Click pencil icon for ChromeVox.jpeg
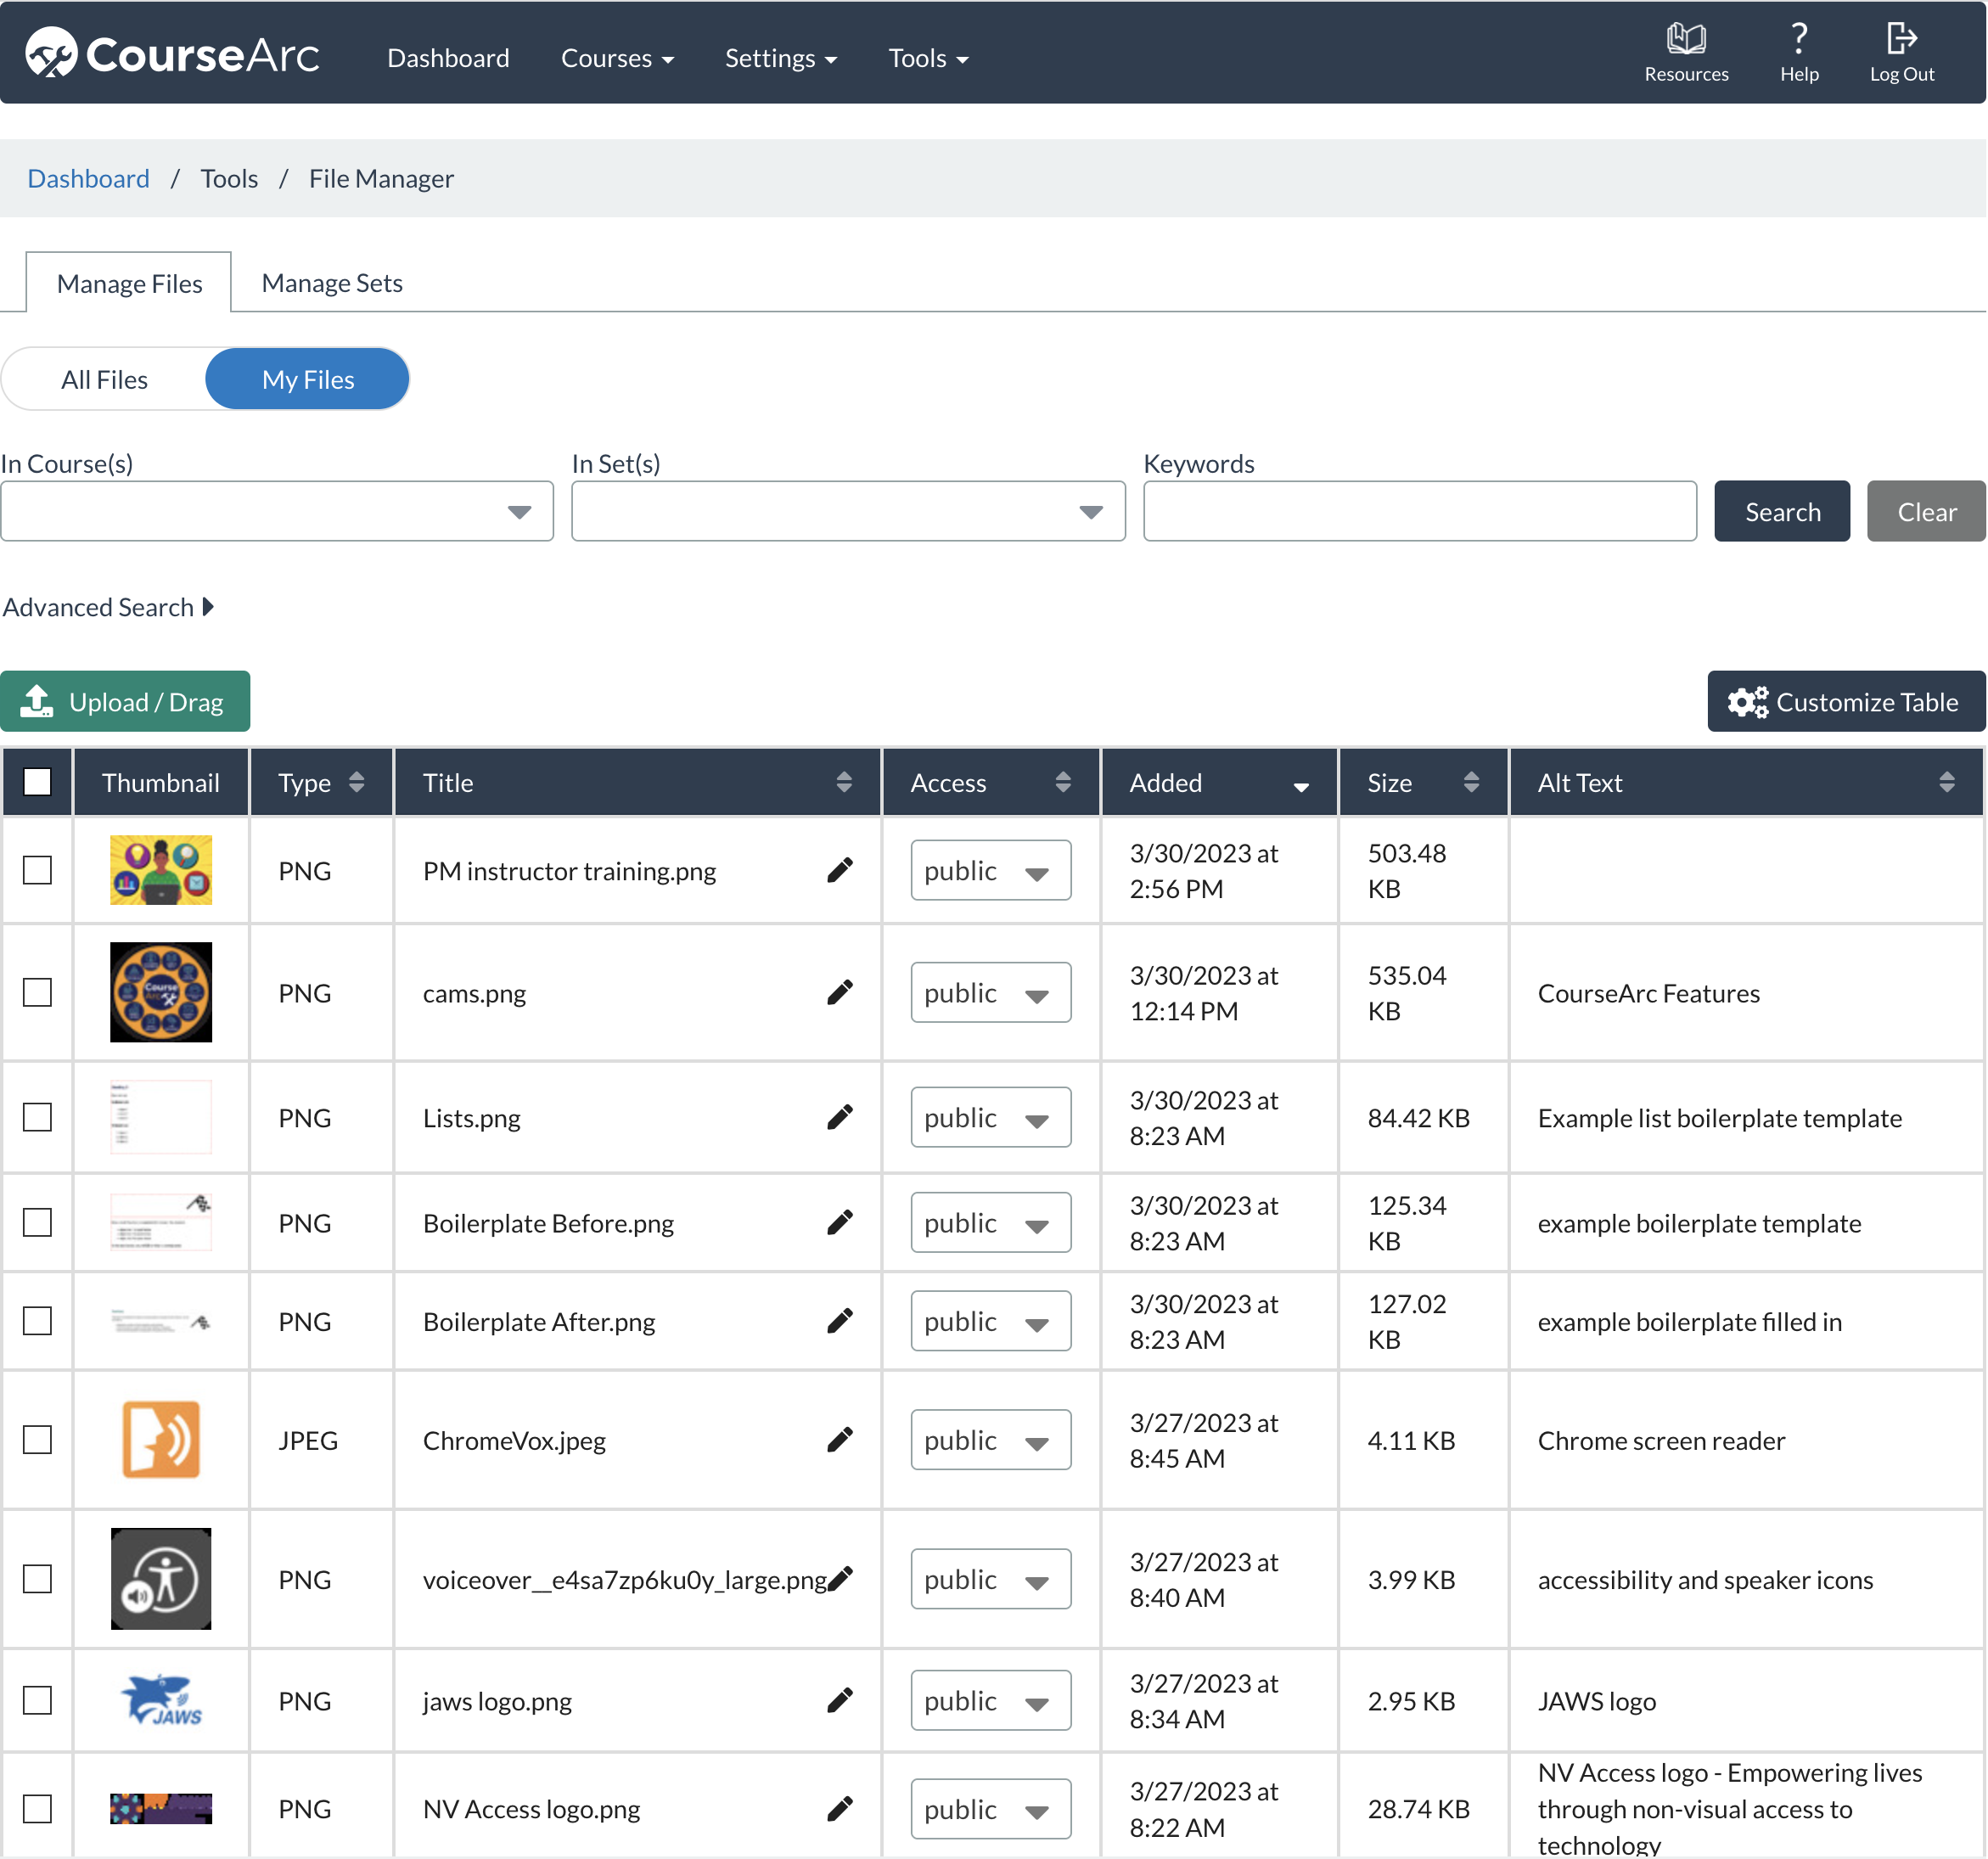This screenshot has height=1859, width=1988. click(840, 1439)
